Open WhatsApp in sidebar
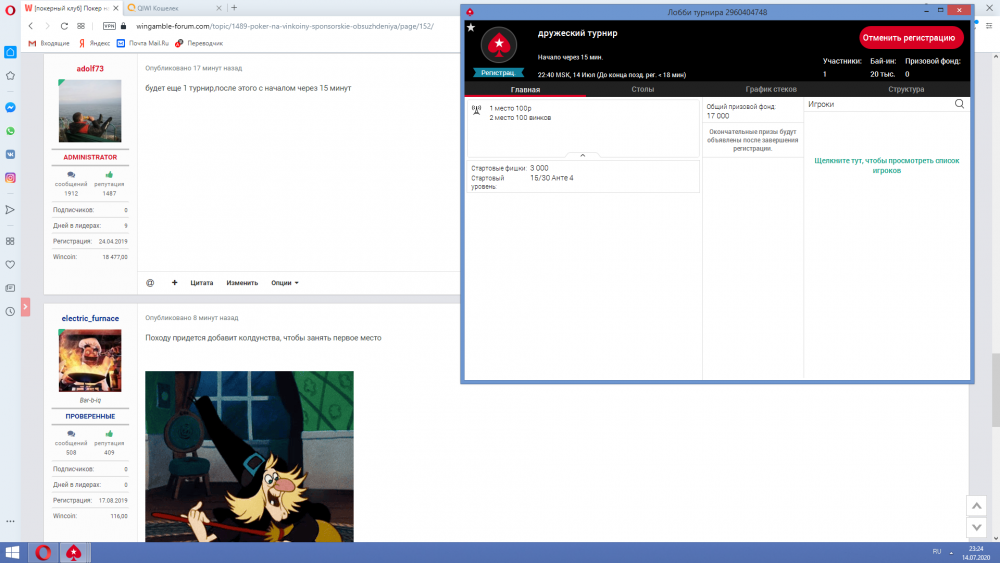 10,131
